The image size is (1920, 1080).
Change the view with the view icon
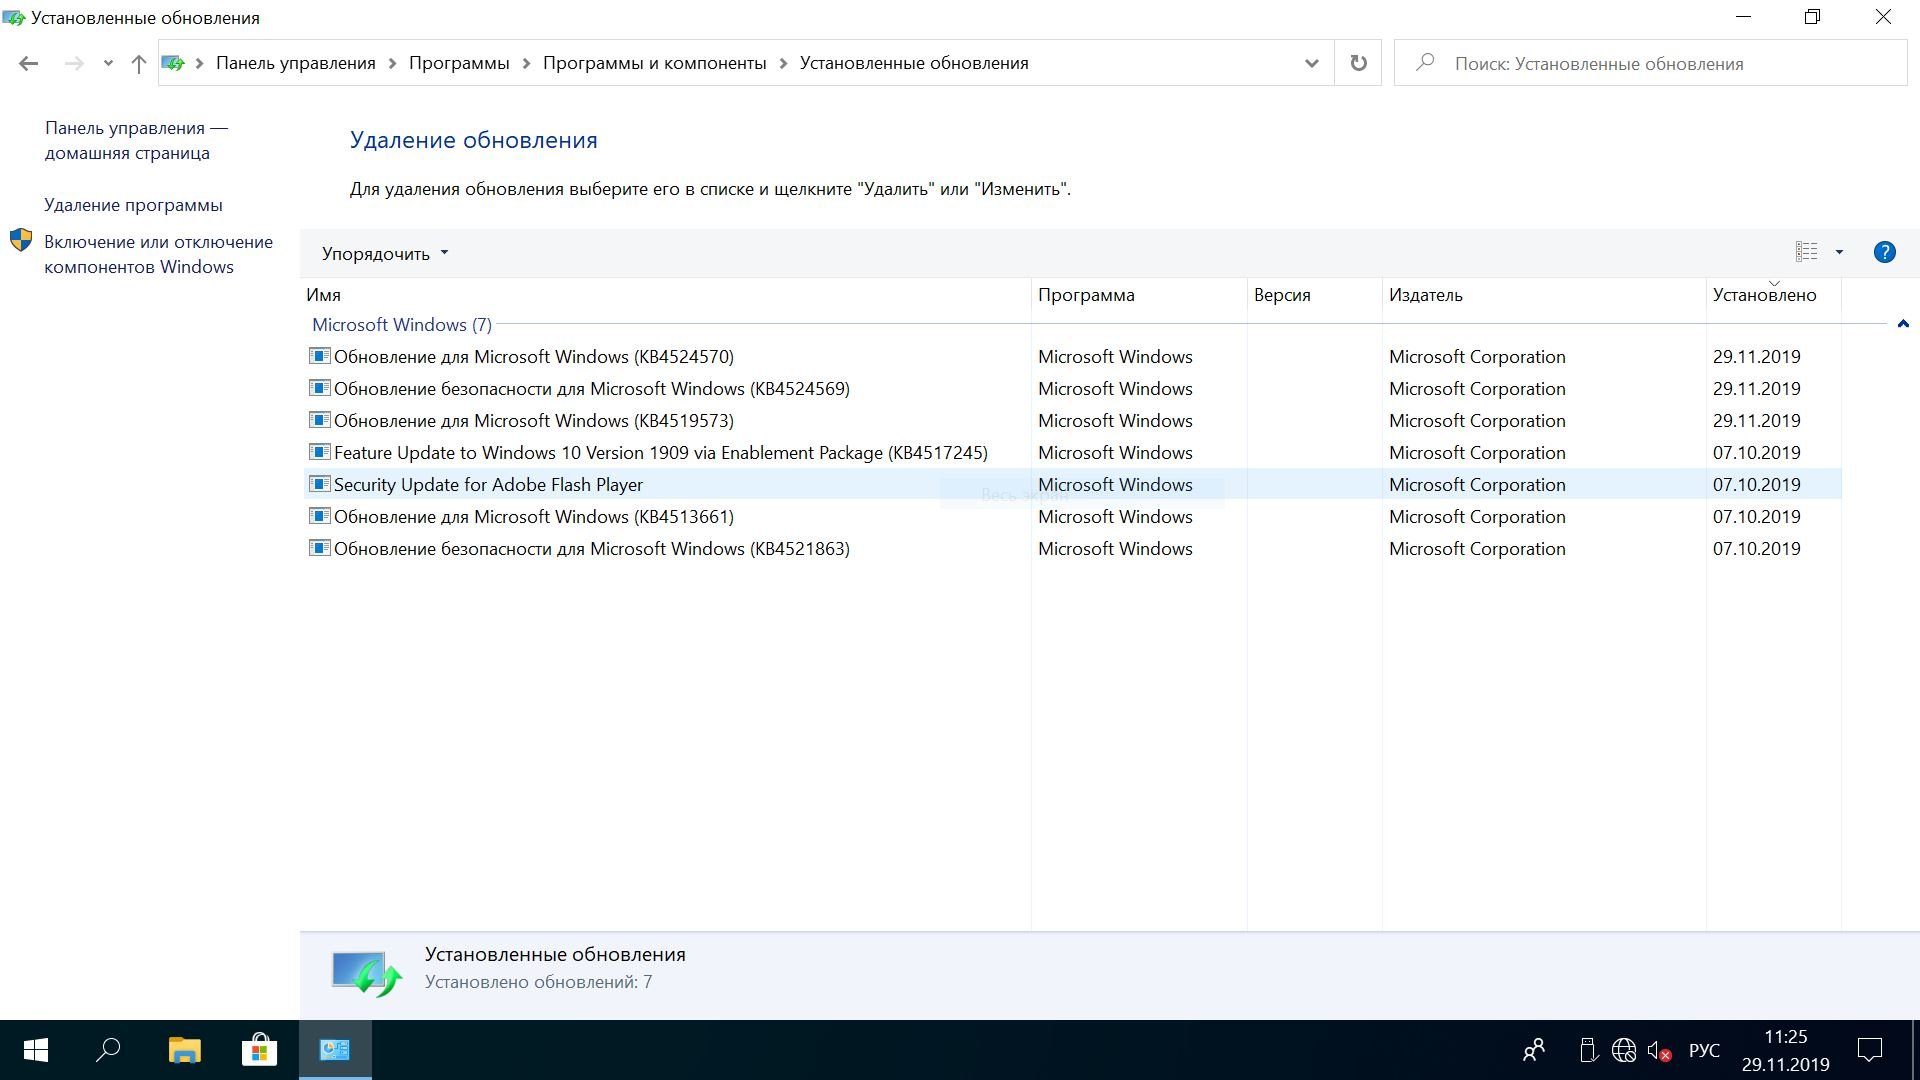coord(1806,252)
